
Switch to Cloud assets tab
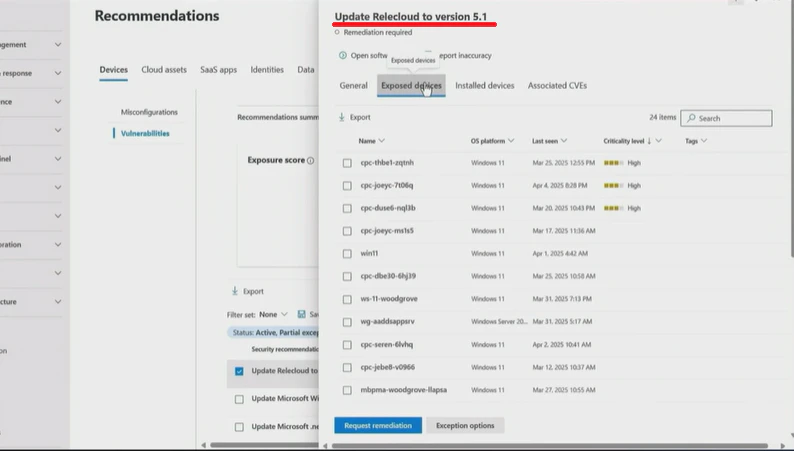164,70
